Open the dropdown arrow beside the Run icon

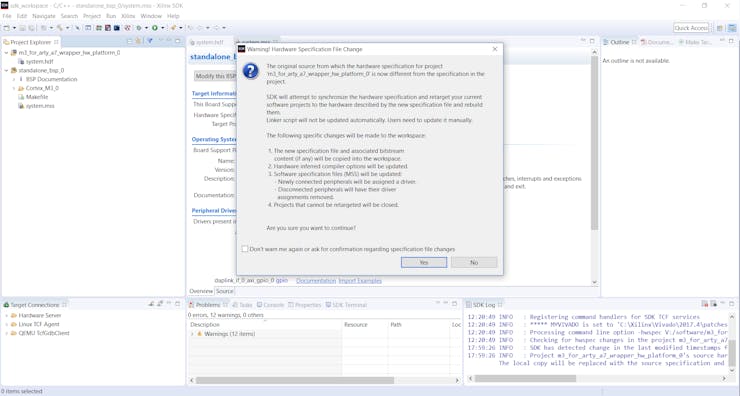click(x=162, y=28)
